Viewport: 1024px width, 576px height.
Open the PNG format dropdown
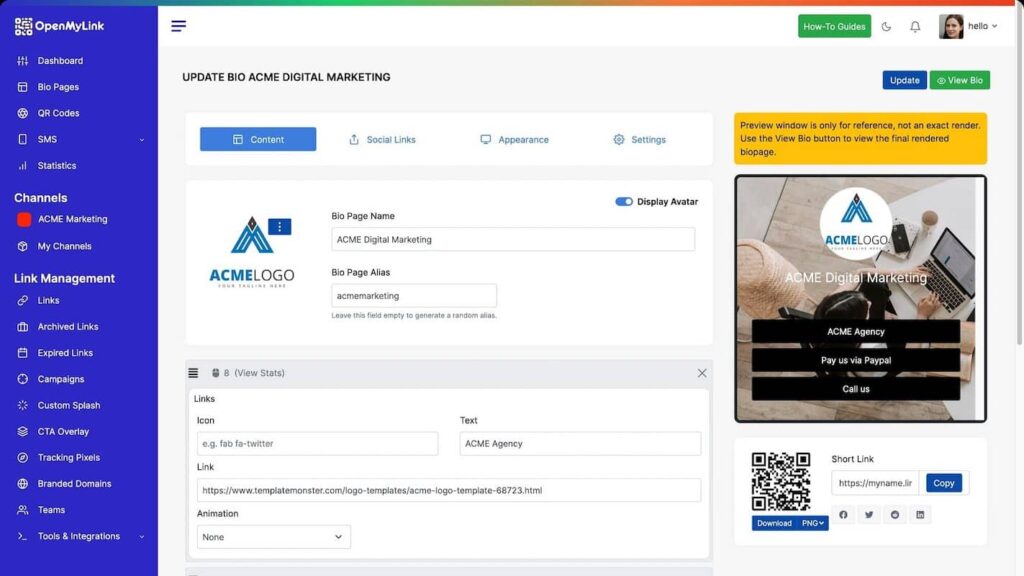pos(814,523)
